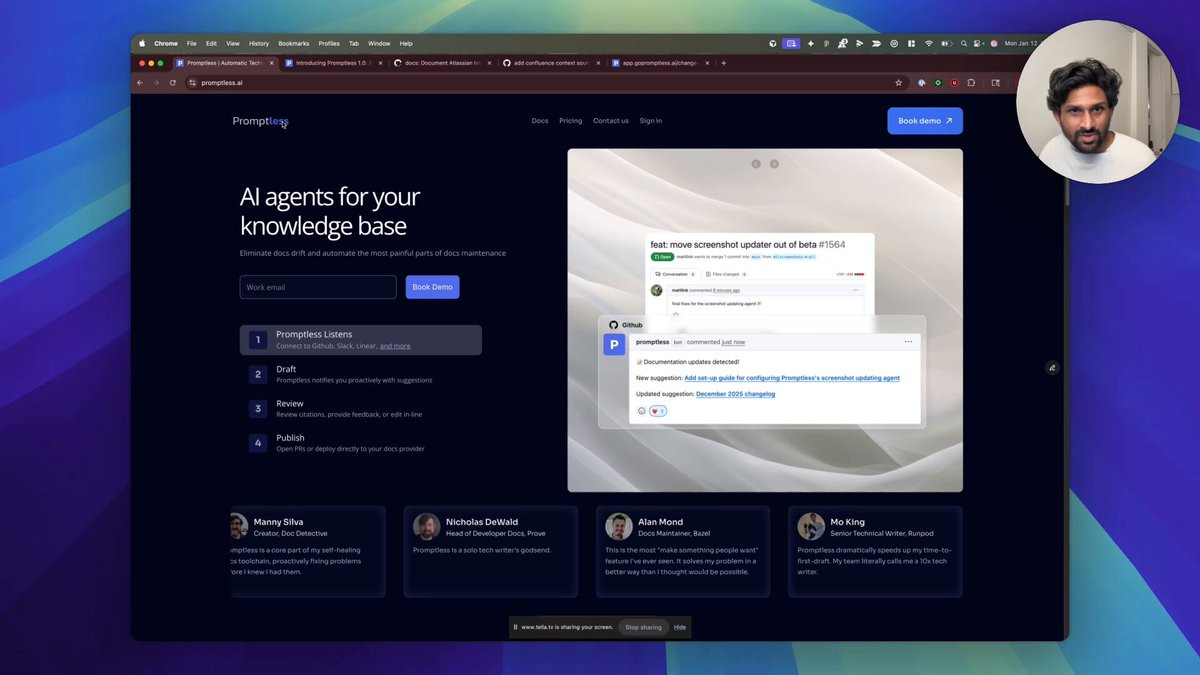The image size is (1200, 675).
Task: Stop sharing screen via tella.tv bar
Action: tap(644, 627)
